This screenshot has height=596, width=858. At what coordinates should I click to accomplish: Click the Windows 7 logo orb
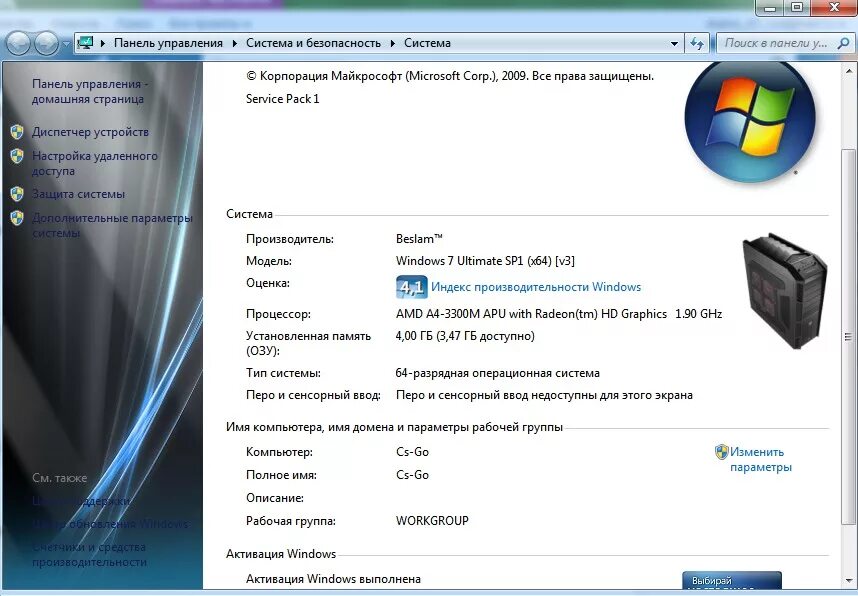(x=750, y=120)
